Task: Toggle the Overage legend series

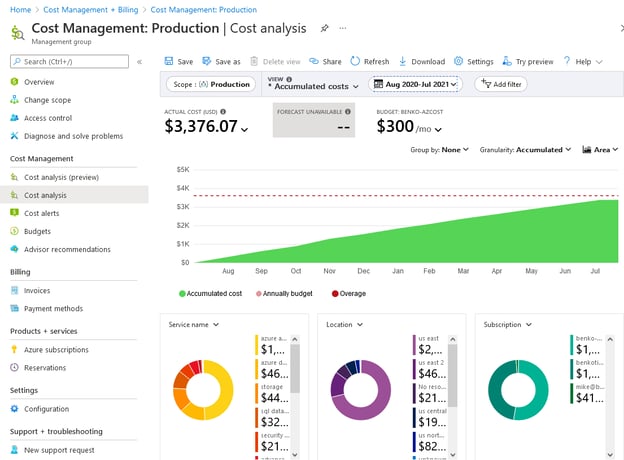Action: pos(349,293)
